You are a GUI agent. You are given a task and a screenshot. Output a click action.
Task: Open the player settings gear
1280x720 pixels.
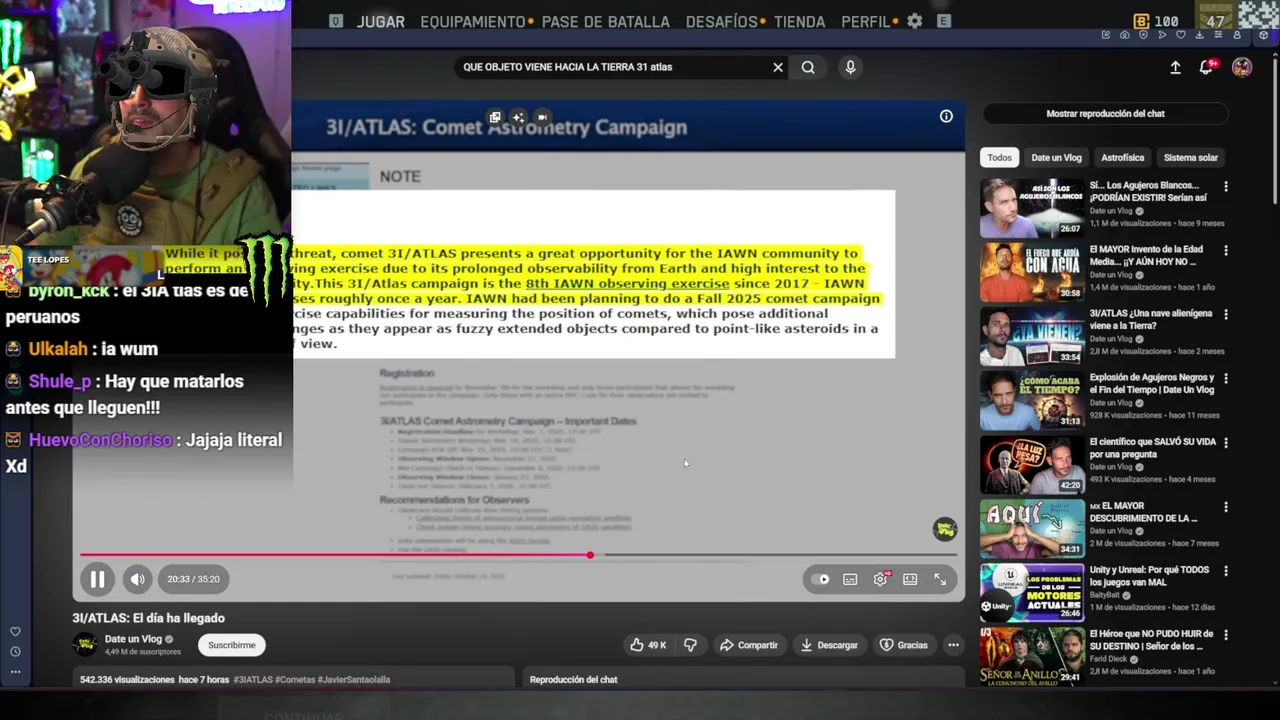pyautogui.click(x=880, y=579)
